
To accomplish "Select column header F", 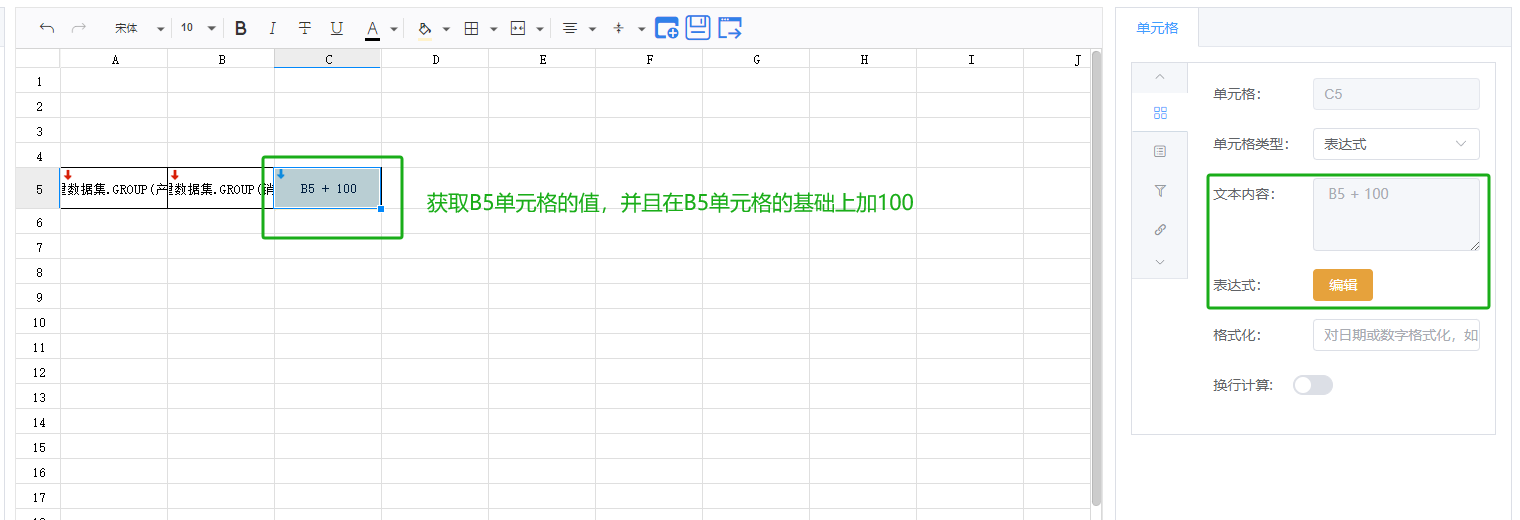I will [649, 60].
